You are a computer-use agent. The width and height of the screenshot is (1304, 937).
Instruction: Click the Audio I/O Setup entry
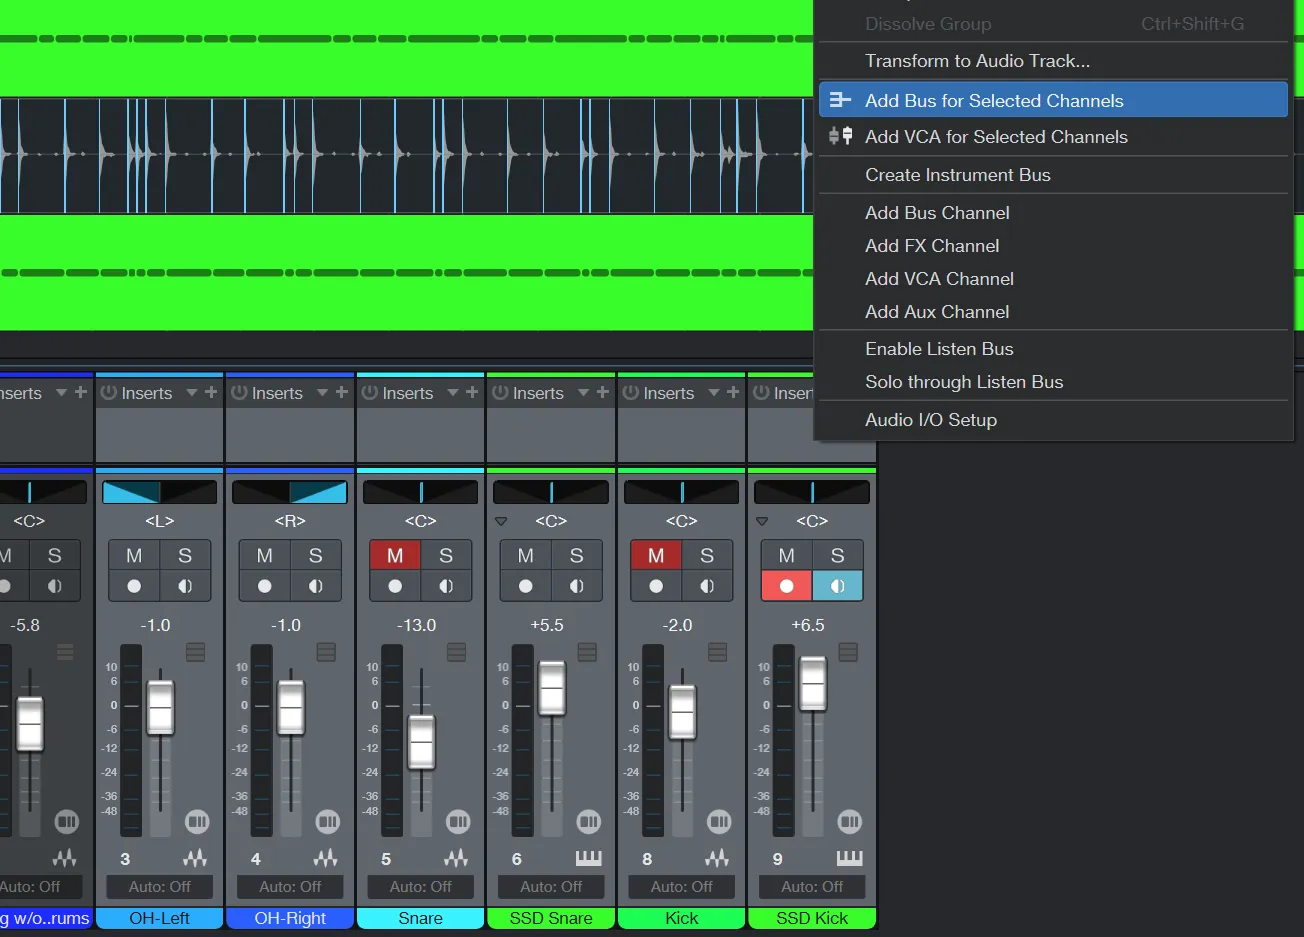pyautogui.click(x=931, y=420)
